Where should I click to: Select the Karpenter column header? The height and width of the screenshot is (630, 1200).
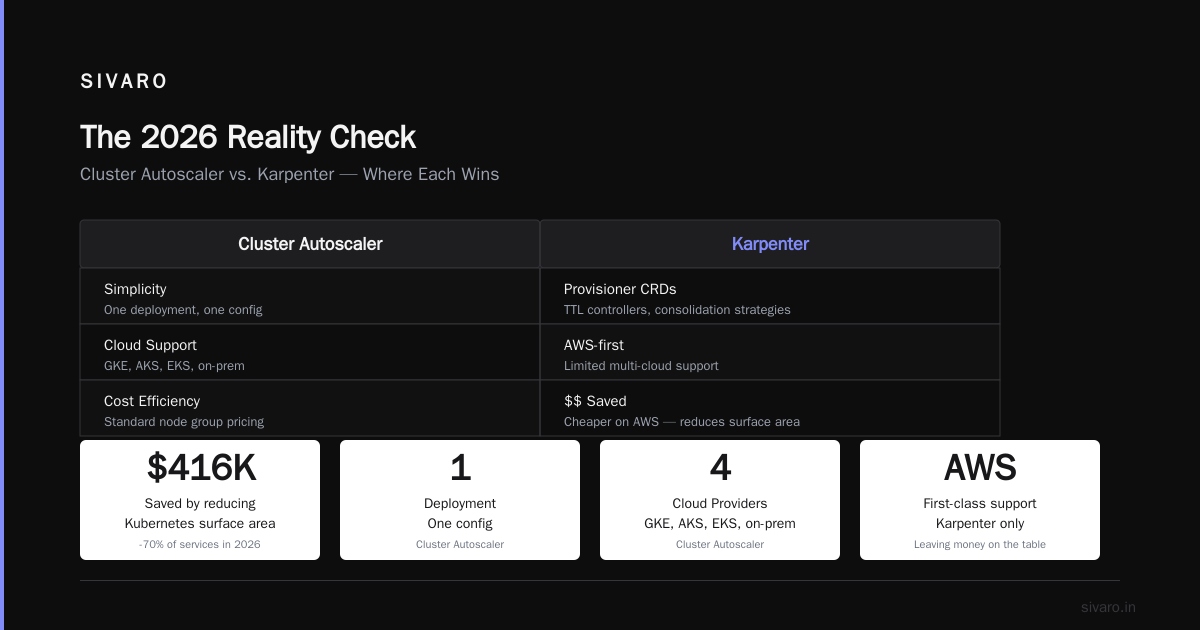(x=770, y=244)
